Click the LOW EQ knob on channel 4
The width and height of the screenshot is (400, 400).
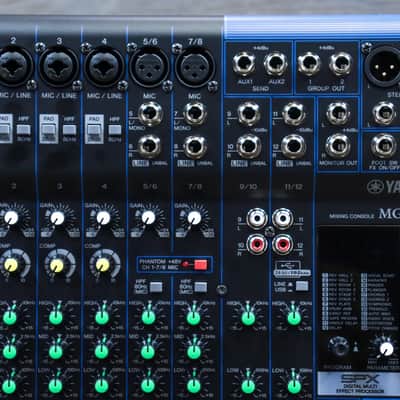(x=101, y=386)
